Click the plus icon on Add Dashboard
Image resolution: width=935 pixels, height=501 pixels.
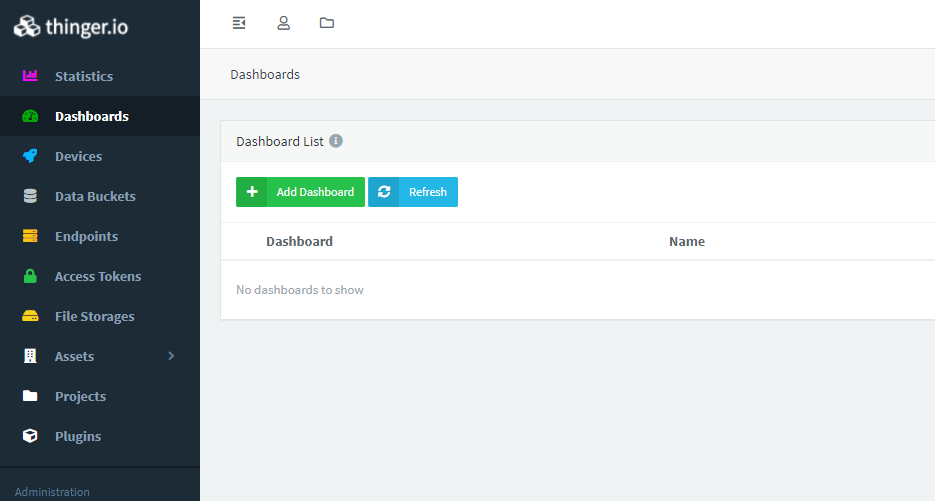click(252, 191)
